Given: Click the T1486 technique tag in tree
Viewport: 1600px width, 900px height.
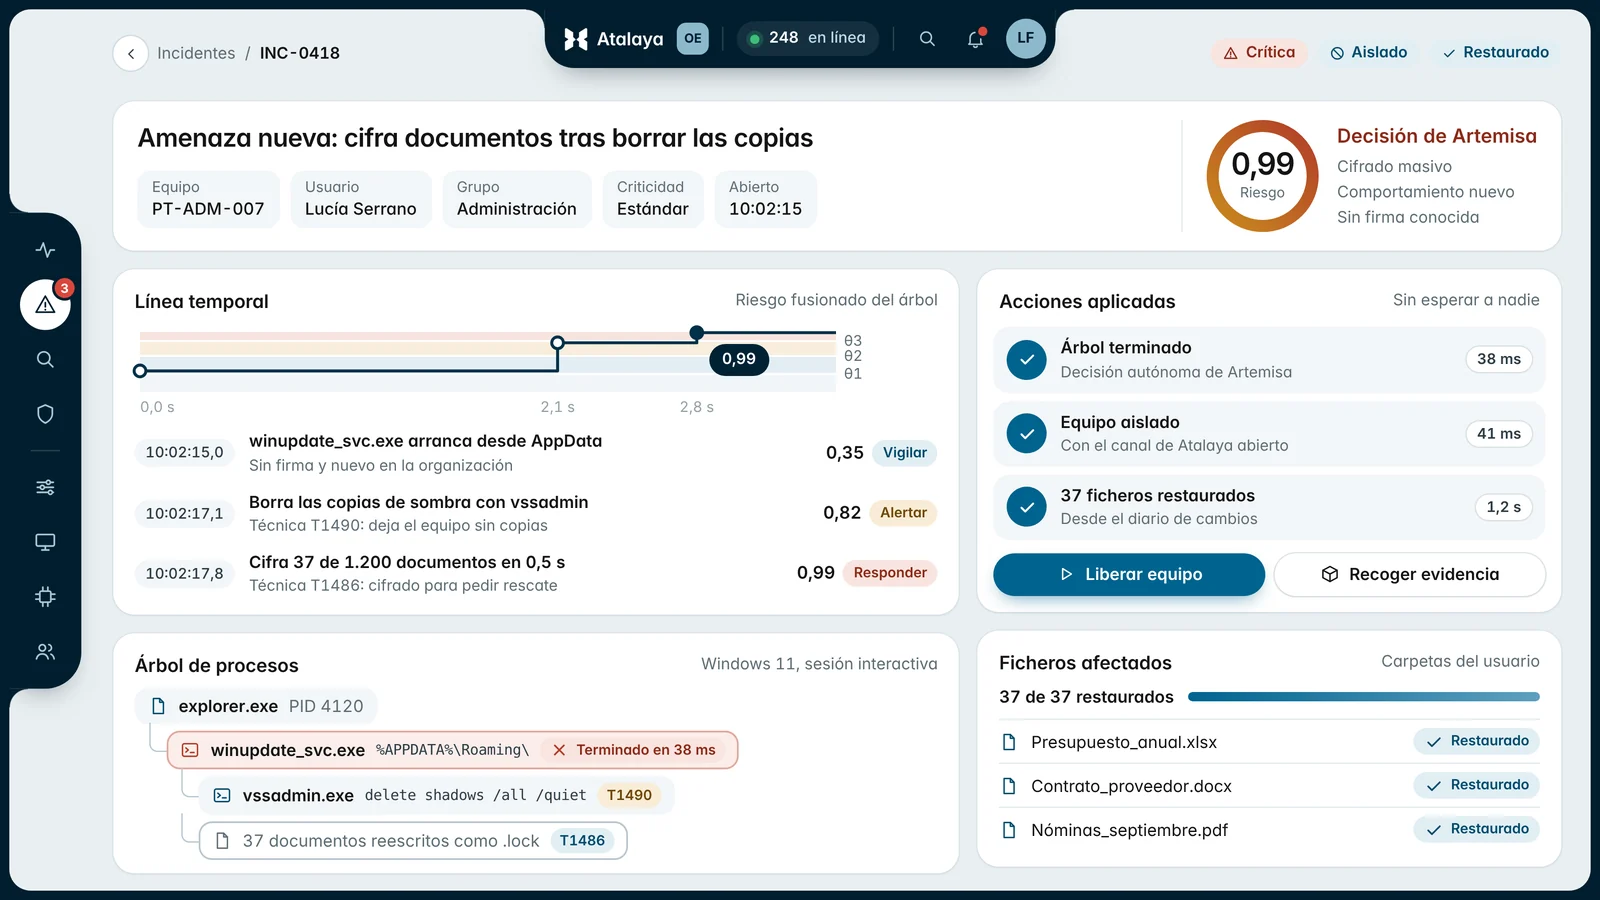Looking at the screenshot, I should 582,841.
